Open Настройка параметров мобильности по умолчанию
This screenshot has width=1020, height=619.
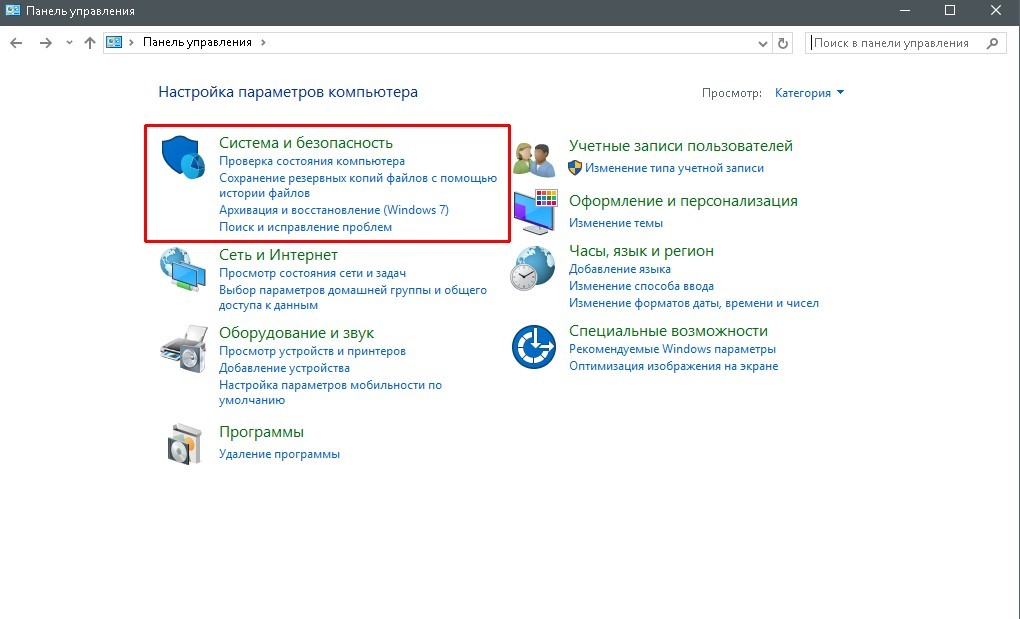pyautogui.click(x=330, y=392)
